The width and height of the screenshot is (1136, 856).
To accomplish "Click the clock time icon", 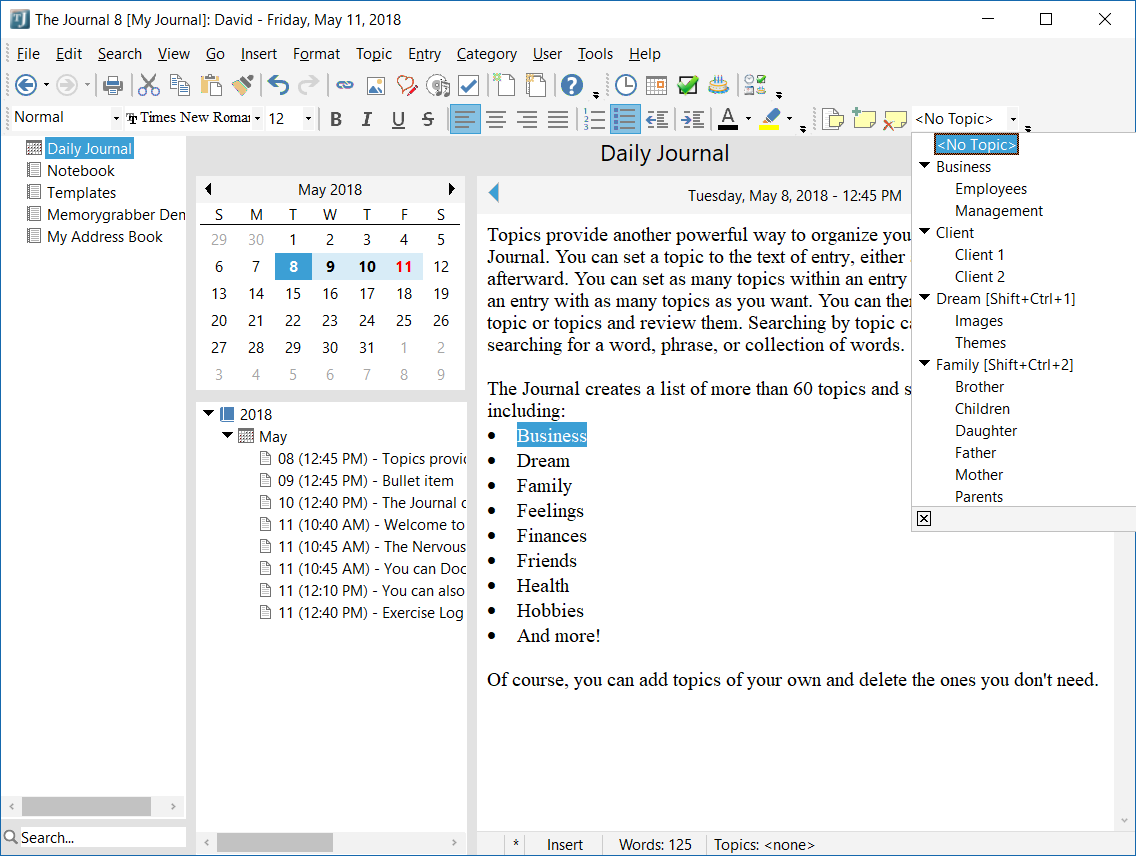I will click(x=625, y=85).
